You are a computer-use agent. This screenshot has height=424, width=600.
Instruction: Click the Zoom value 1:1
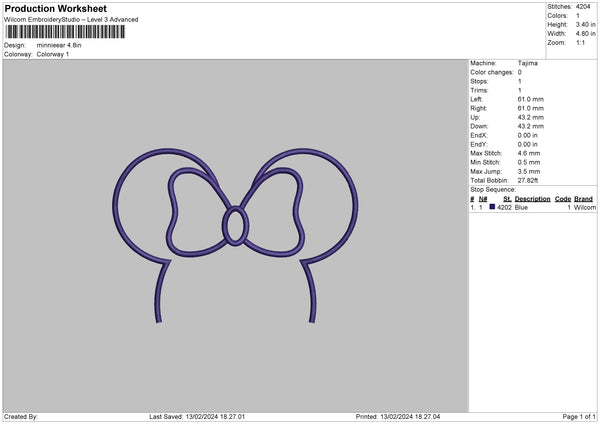[x=580, y=42]
